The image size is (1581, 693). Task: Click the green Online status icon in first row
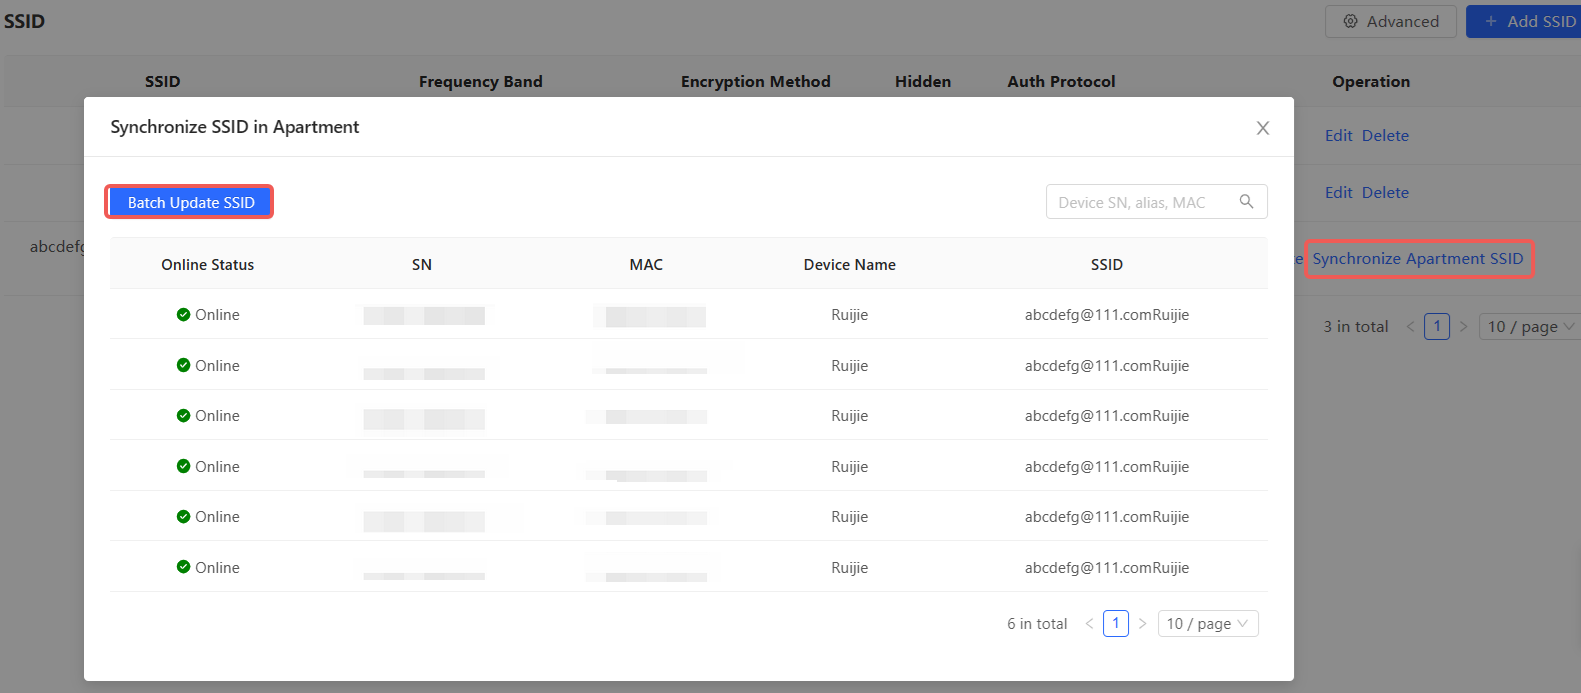[x=183, y=315]
